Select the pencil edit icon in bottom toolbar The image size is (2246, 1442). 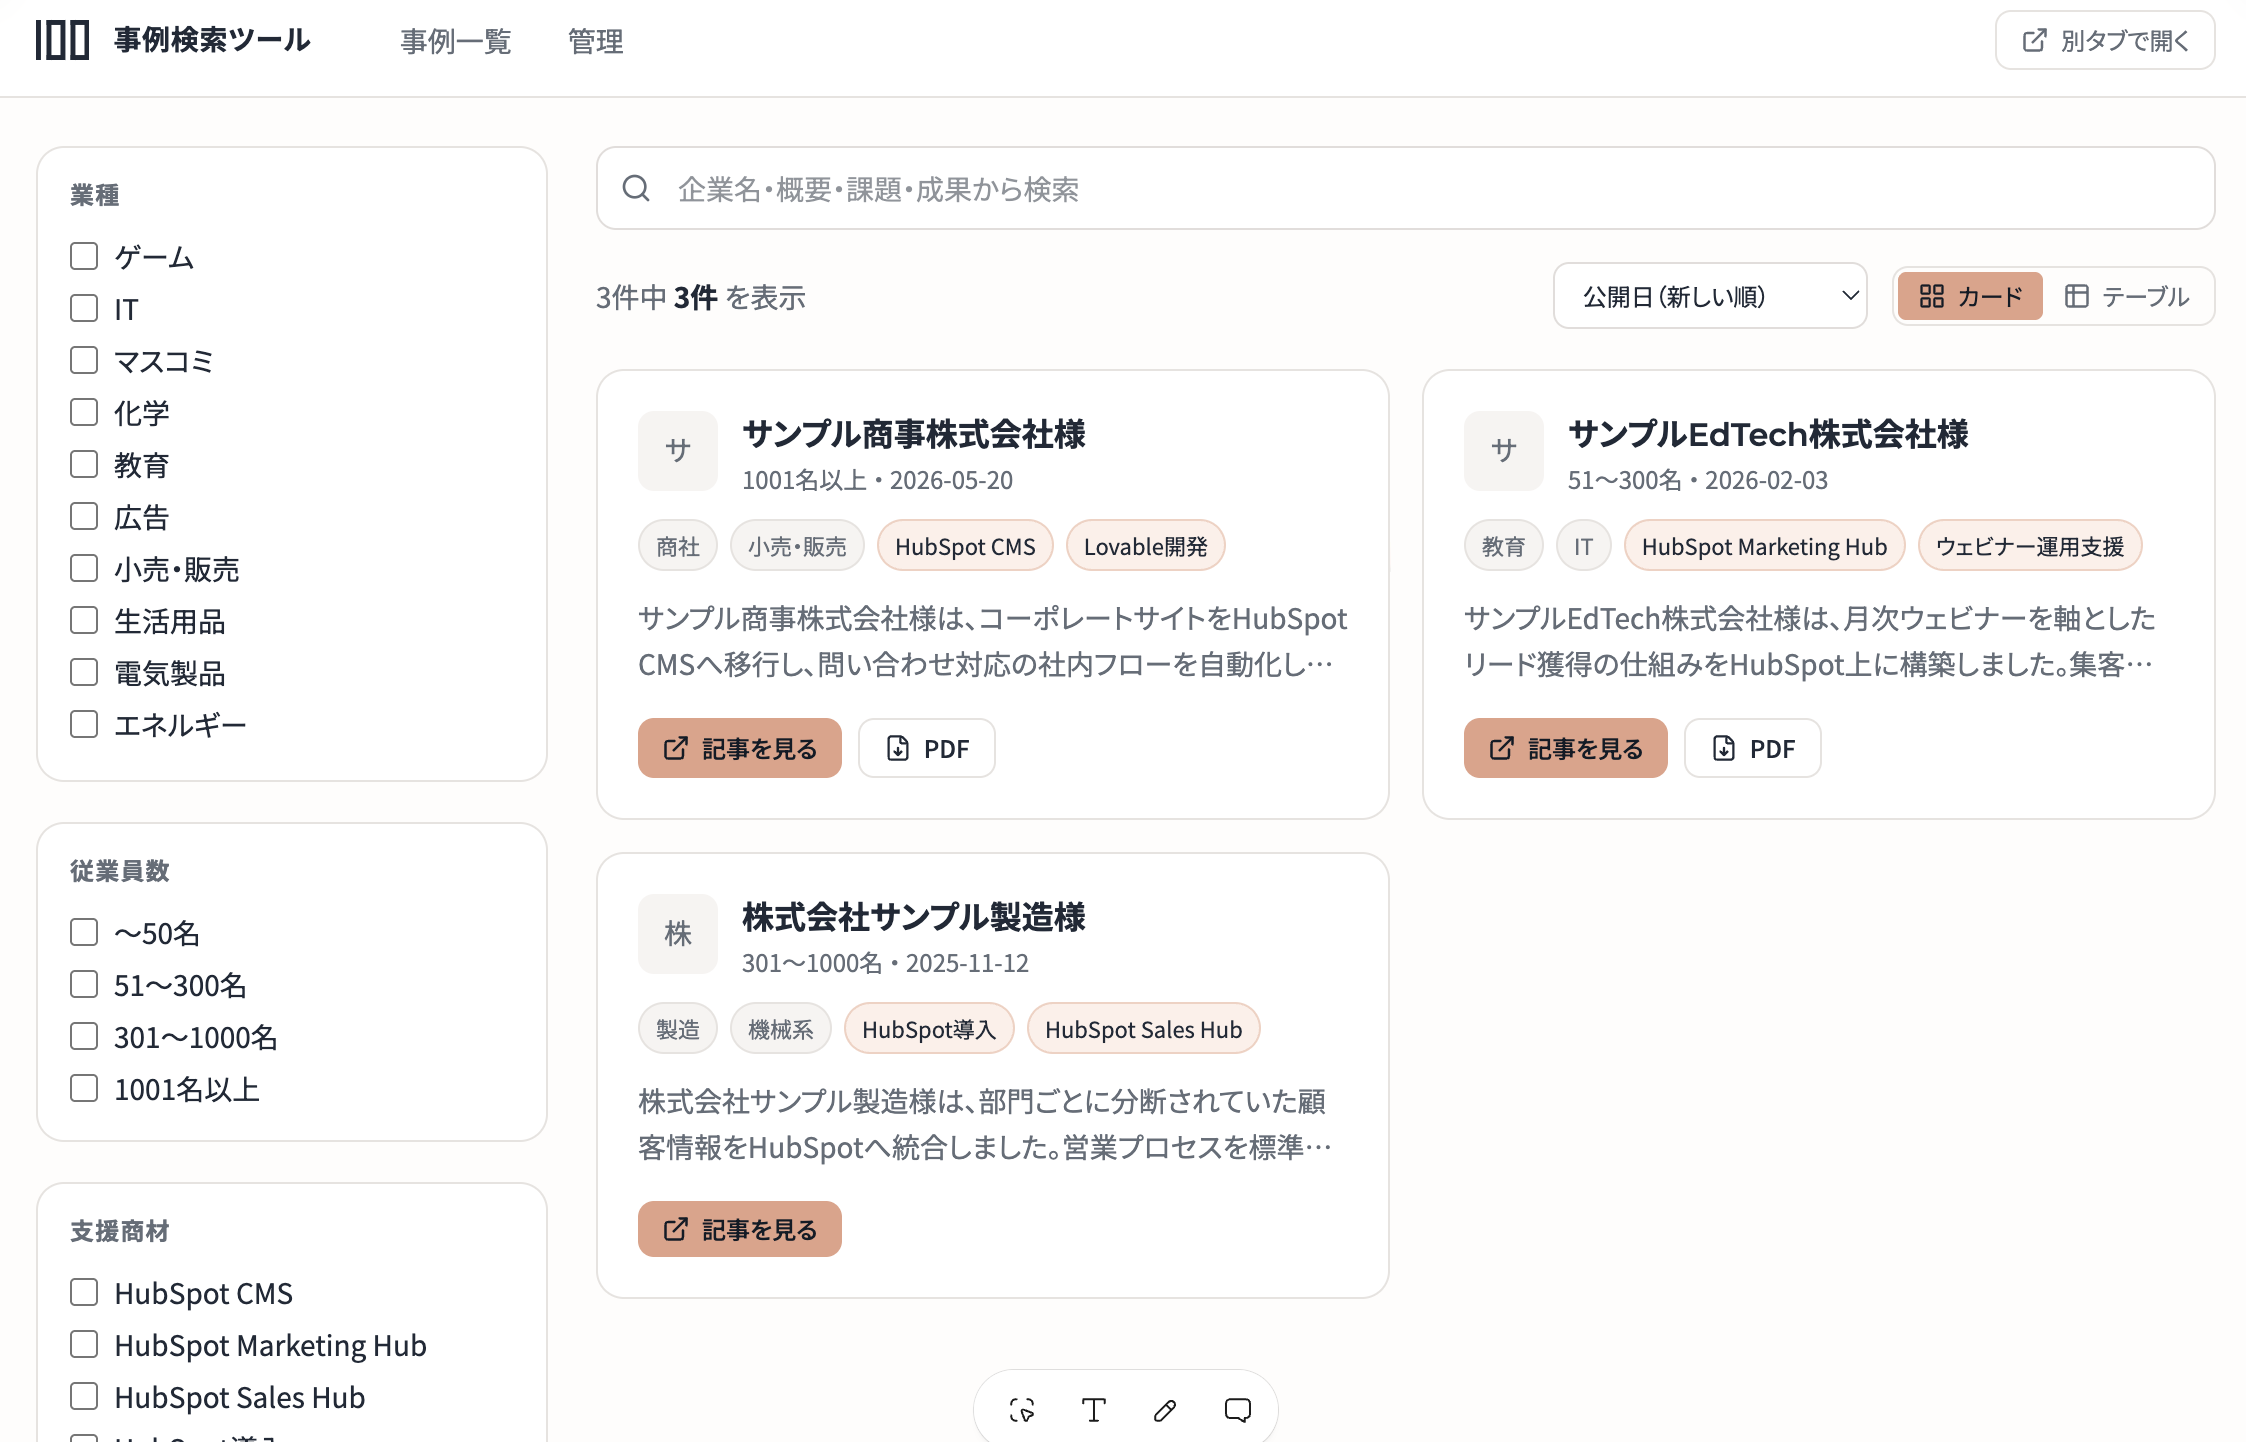1165,1410
